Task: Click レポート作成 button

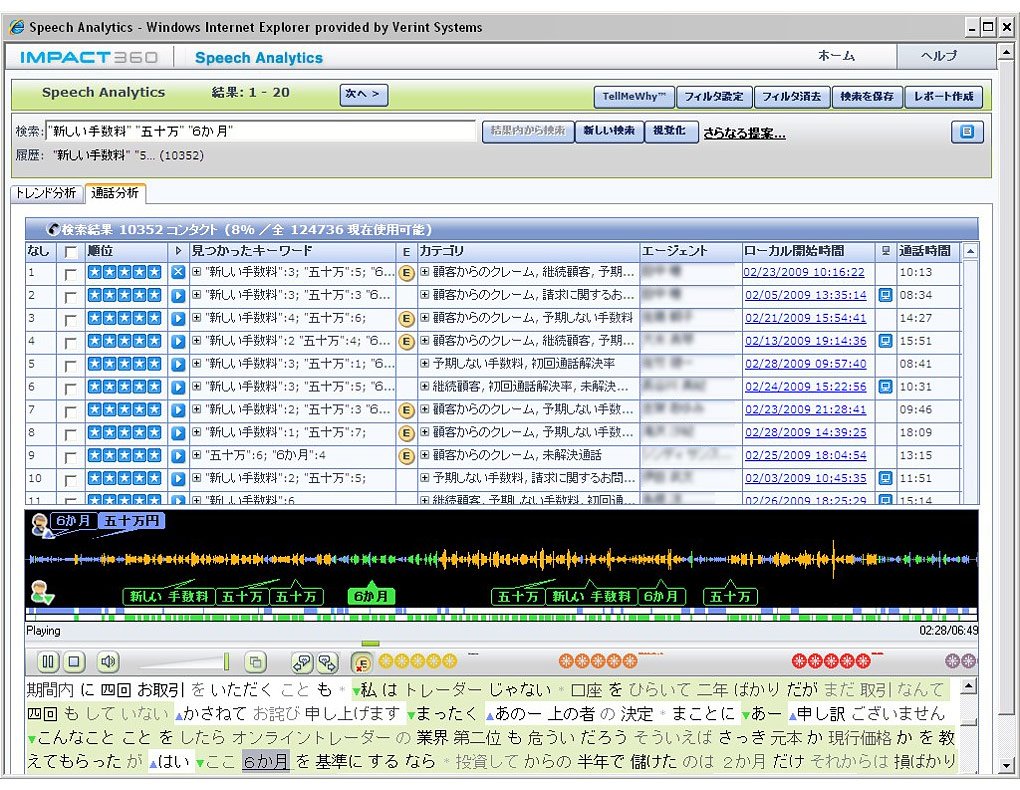Action: [943, 97]
